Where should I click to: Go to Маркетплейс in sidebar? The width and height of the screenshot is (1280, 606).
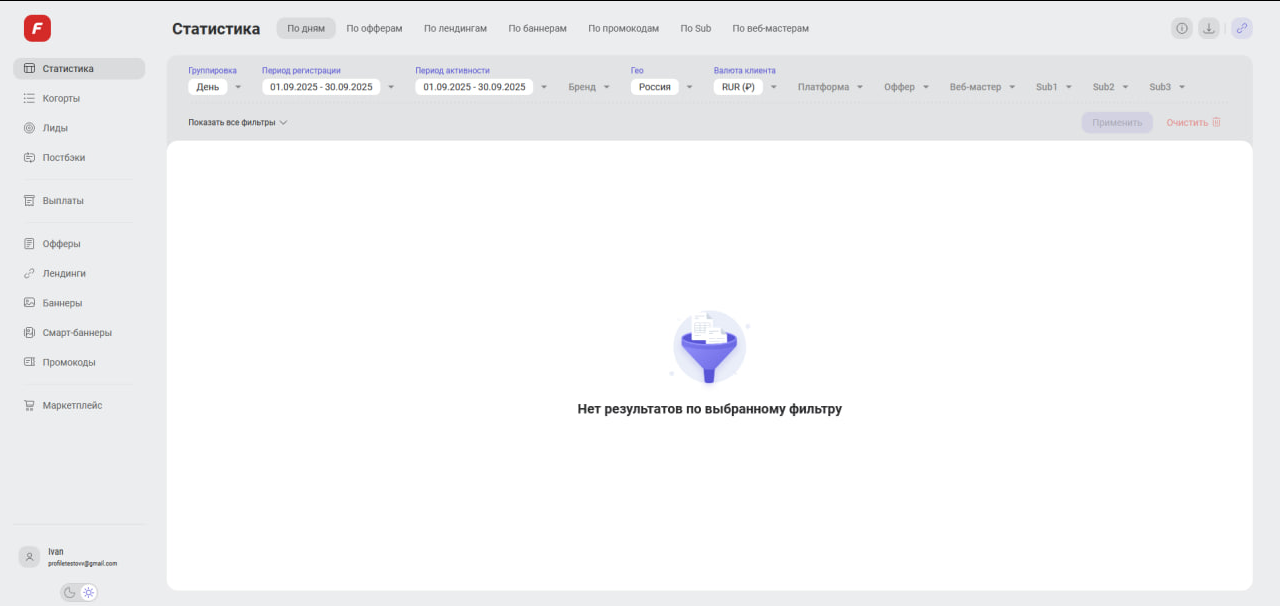72,405
